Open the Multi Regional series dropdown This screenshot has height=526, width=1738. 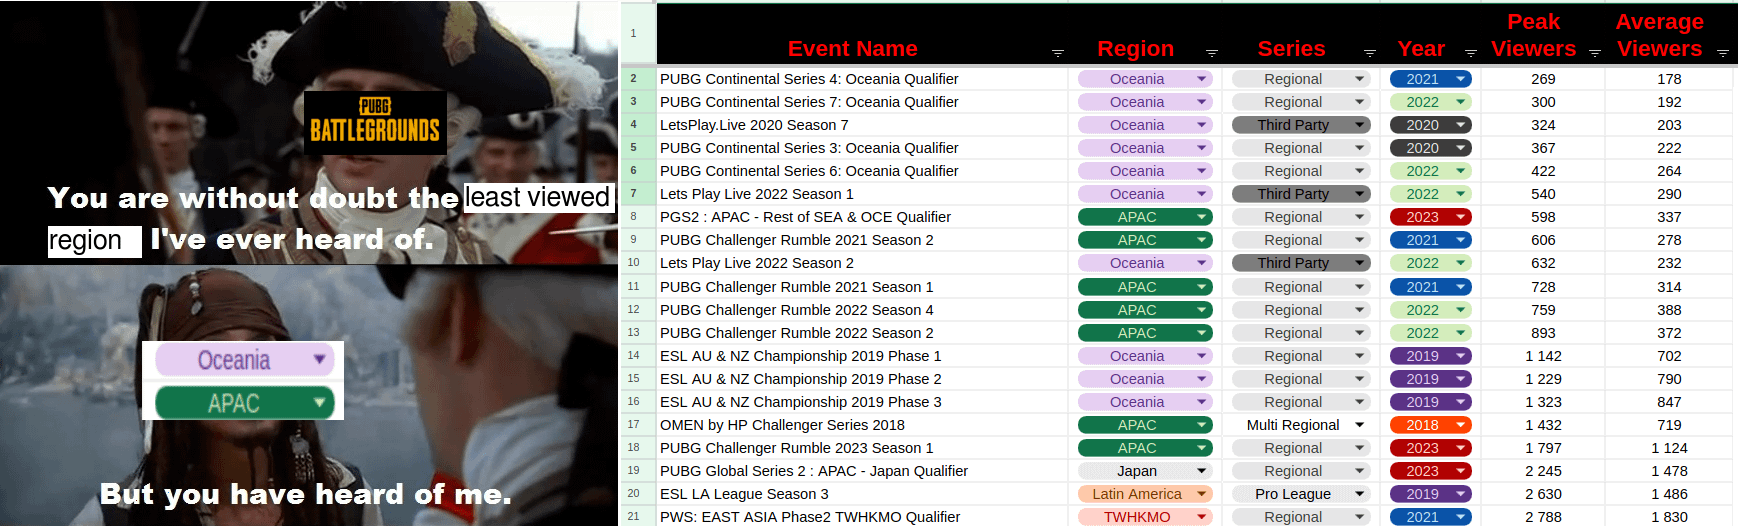(x=1359, y=425)
